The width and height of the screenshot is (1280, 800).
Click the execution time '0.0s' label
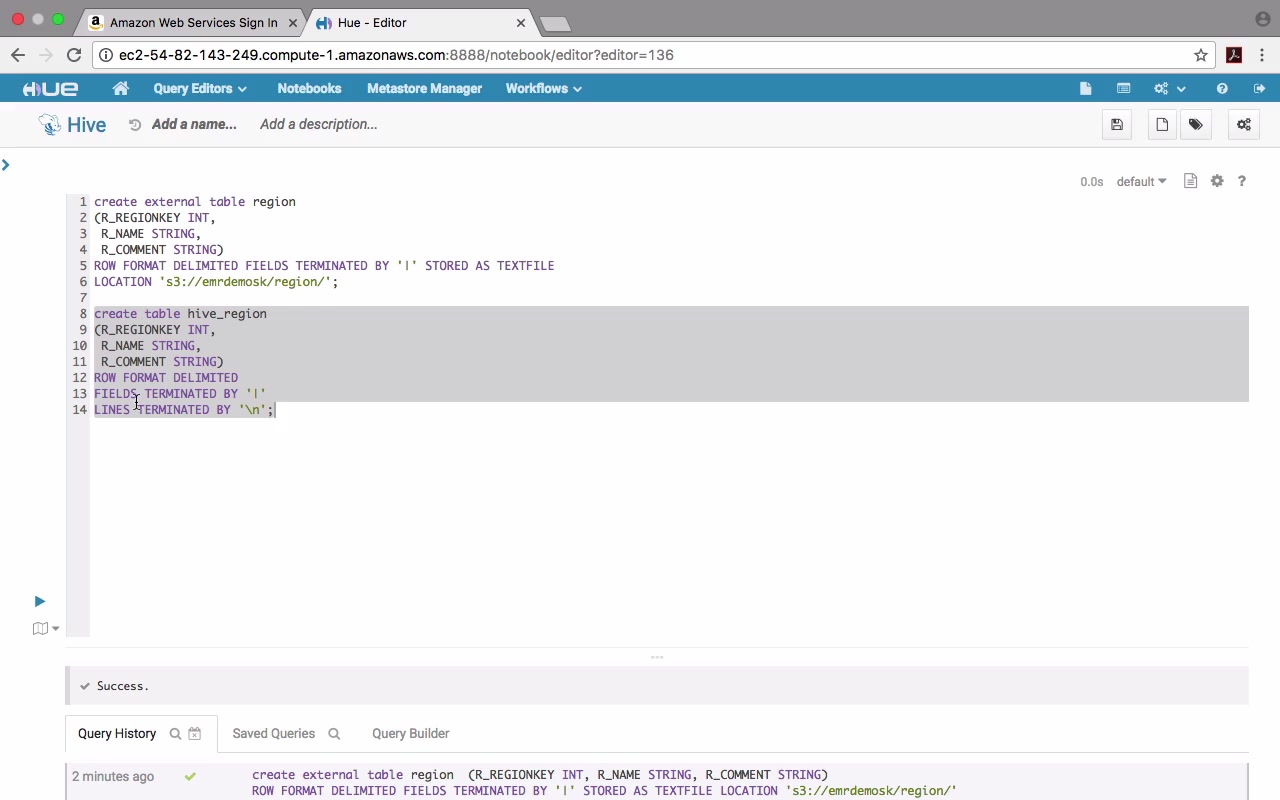(x=1092, y=182)
